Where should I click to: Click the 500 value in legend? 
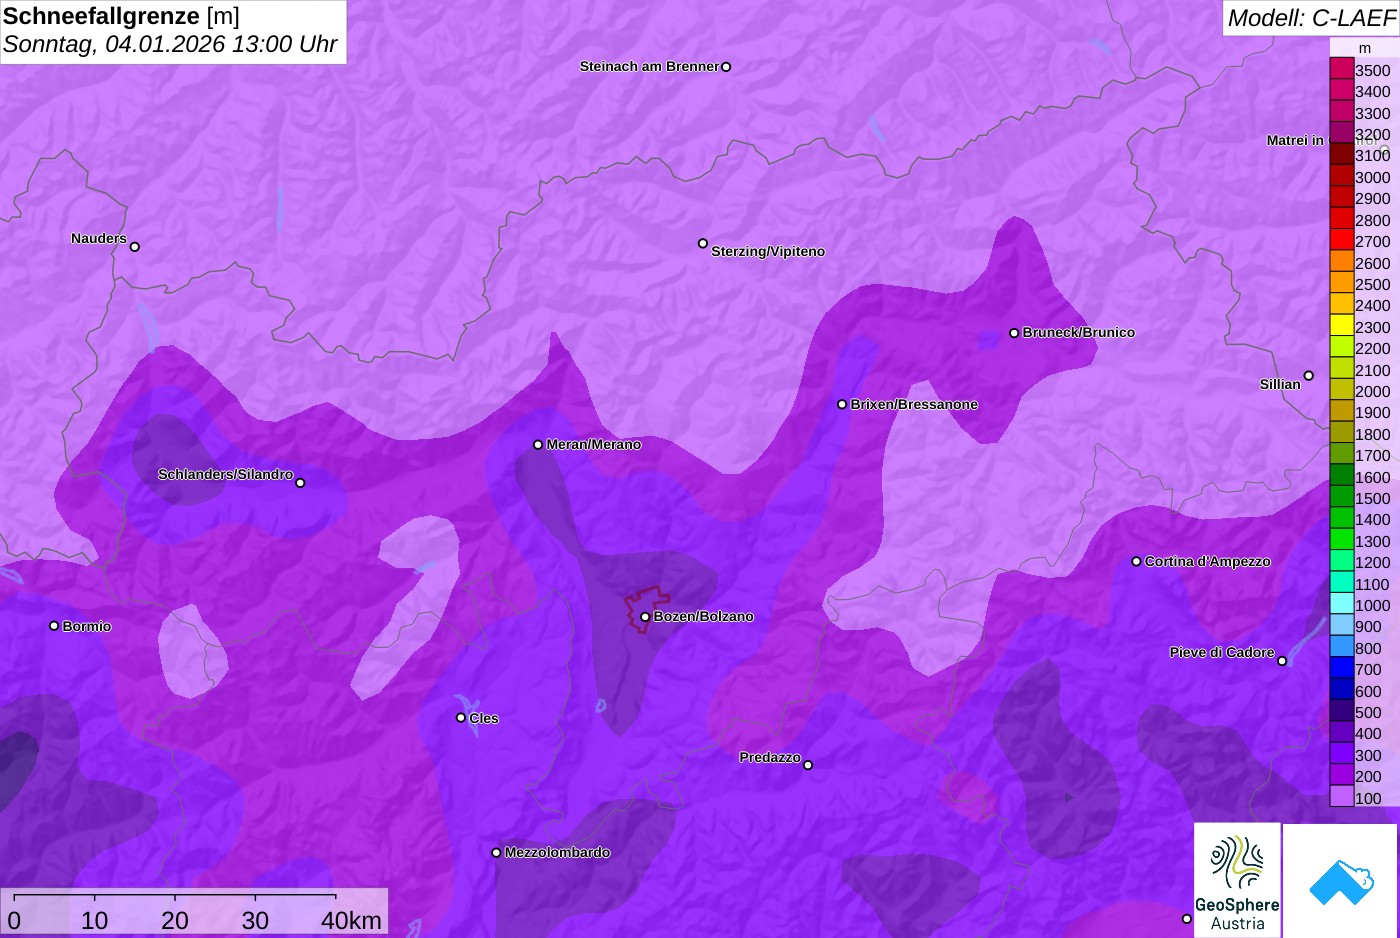[x=1368, y=713]
